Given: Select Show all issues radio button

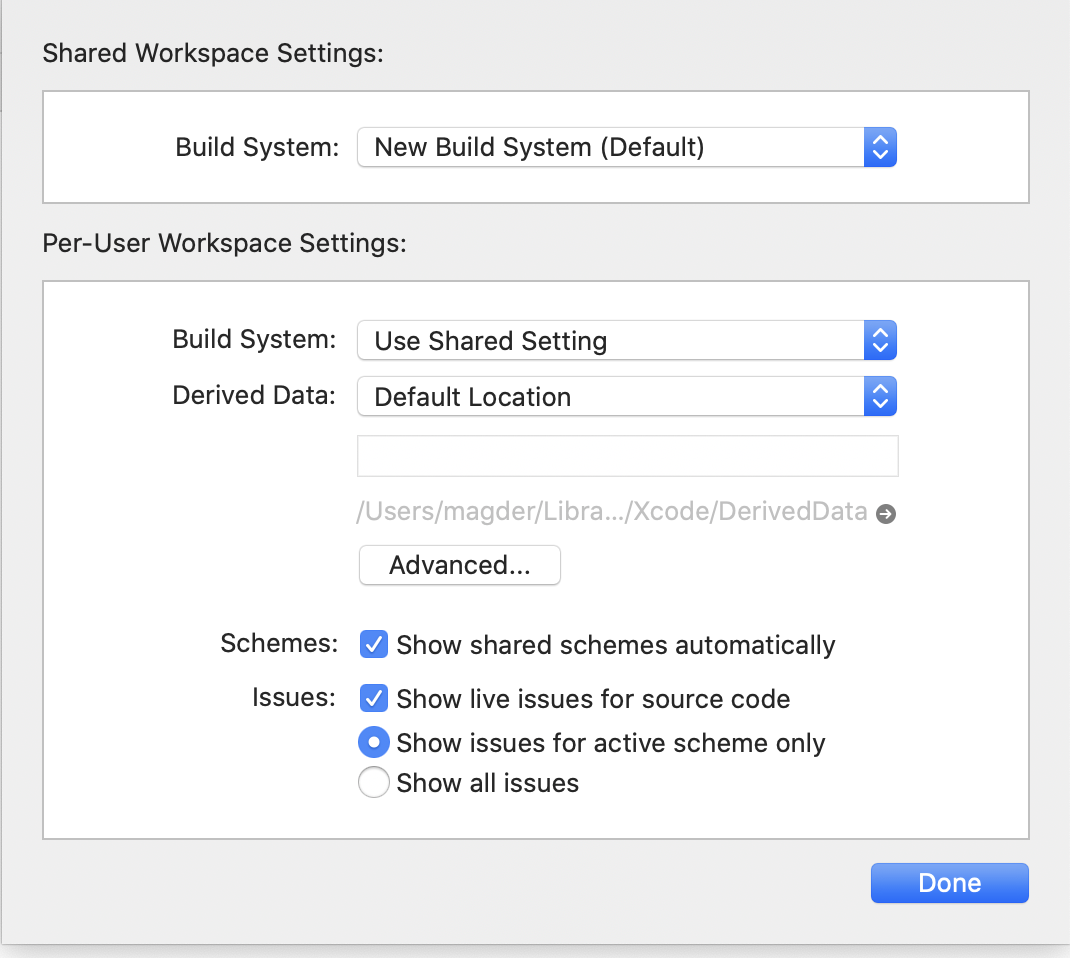Looking at the screenshot, I should pos(373,782).
